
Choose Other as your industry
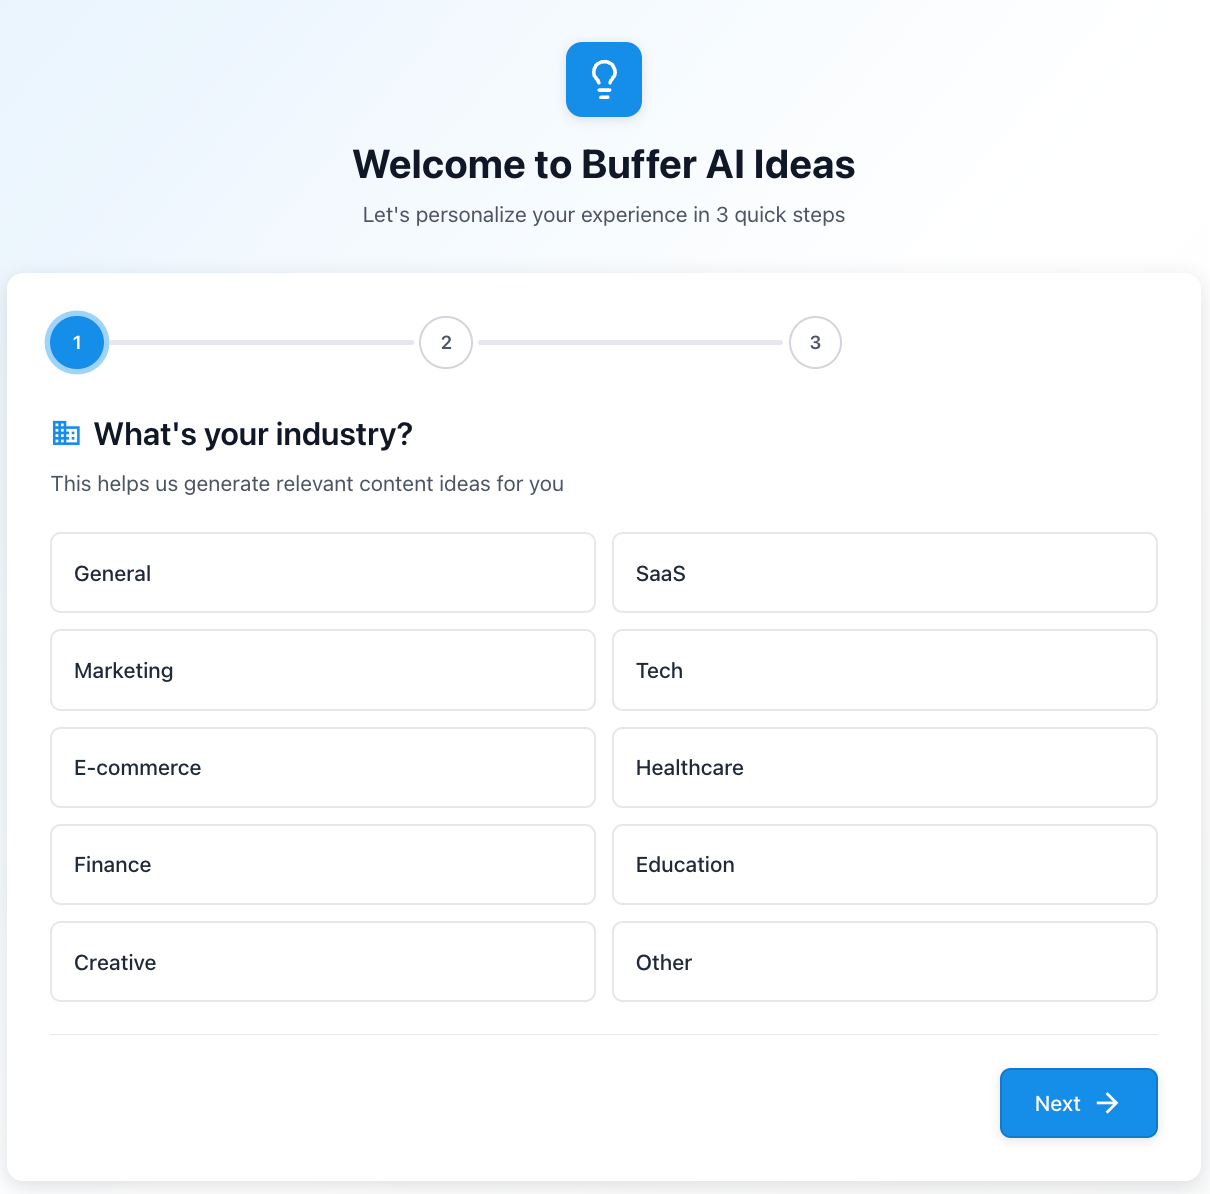(x=885, y=962)
